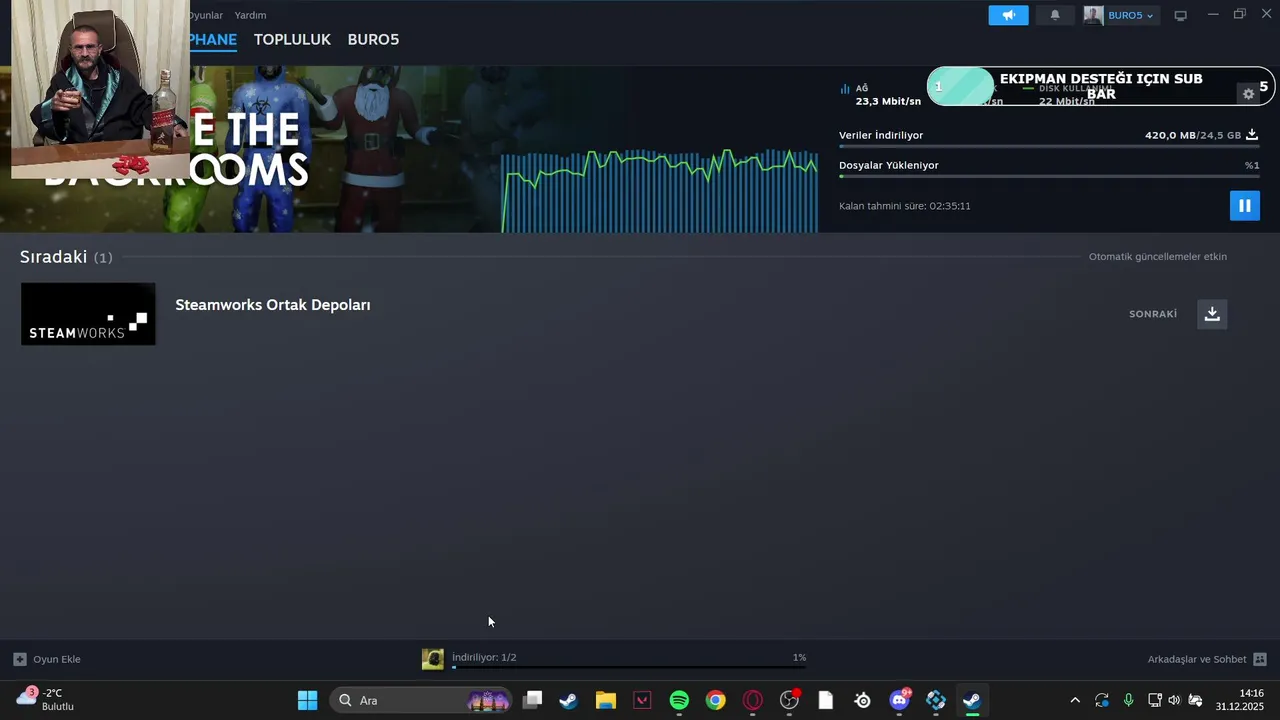Pause the current download

(1244, 206)
